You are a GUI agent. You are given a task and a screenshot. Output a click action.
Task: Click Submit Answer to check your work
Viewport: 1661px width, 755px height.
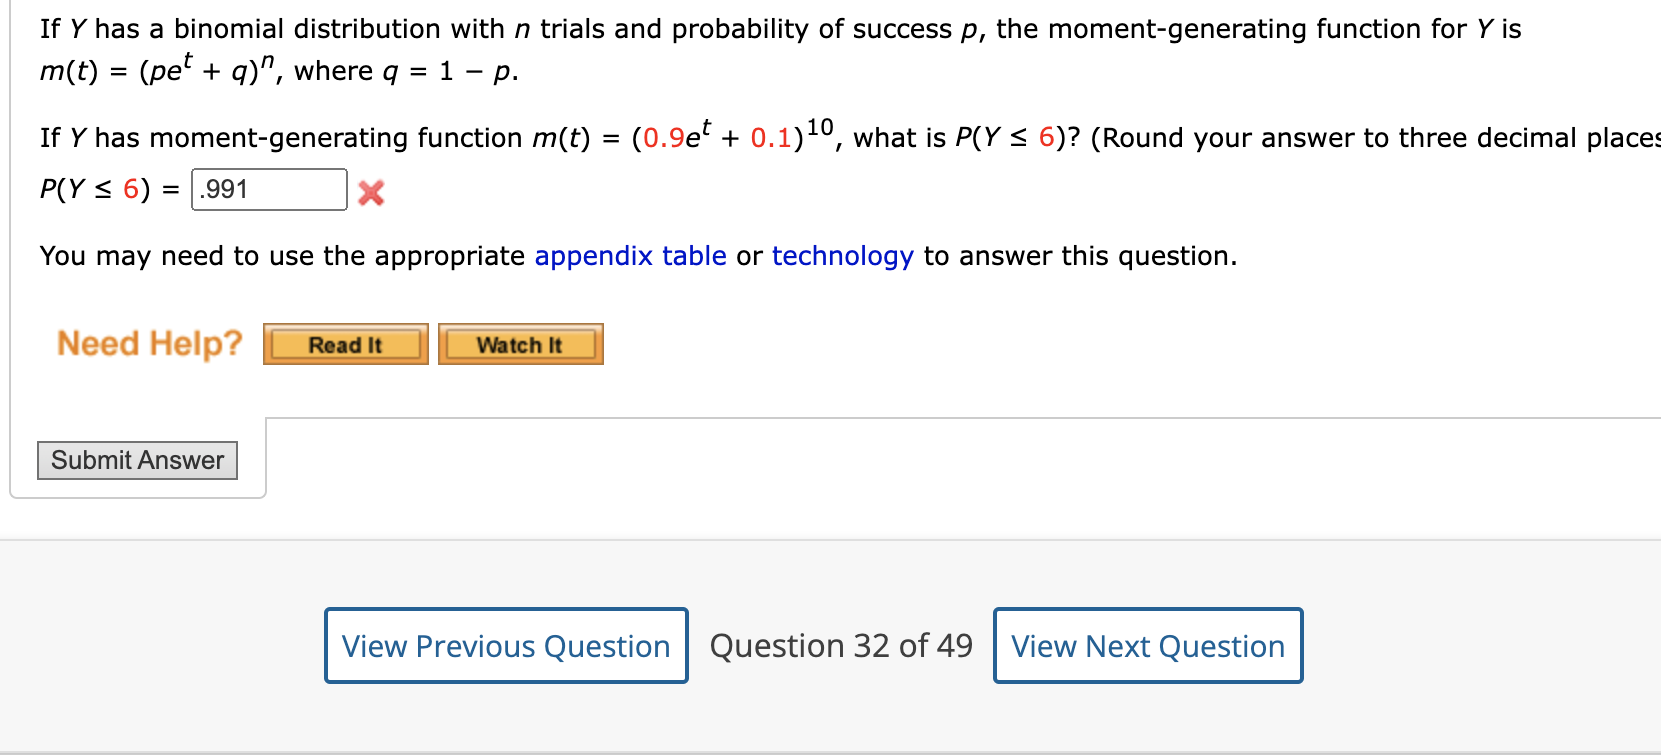point(136,460)
